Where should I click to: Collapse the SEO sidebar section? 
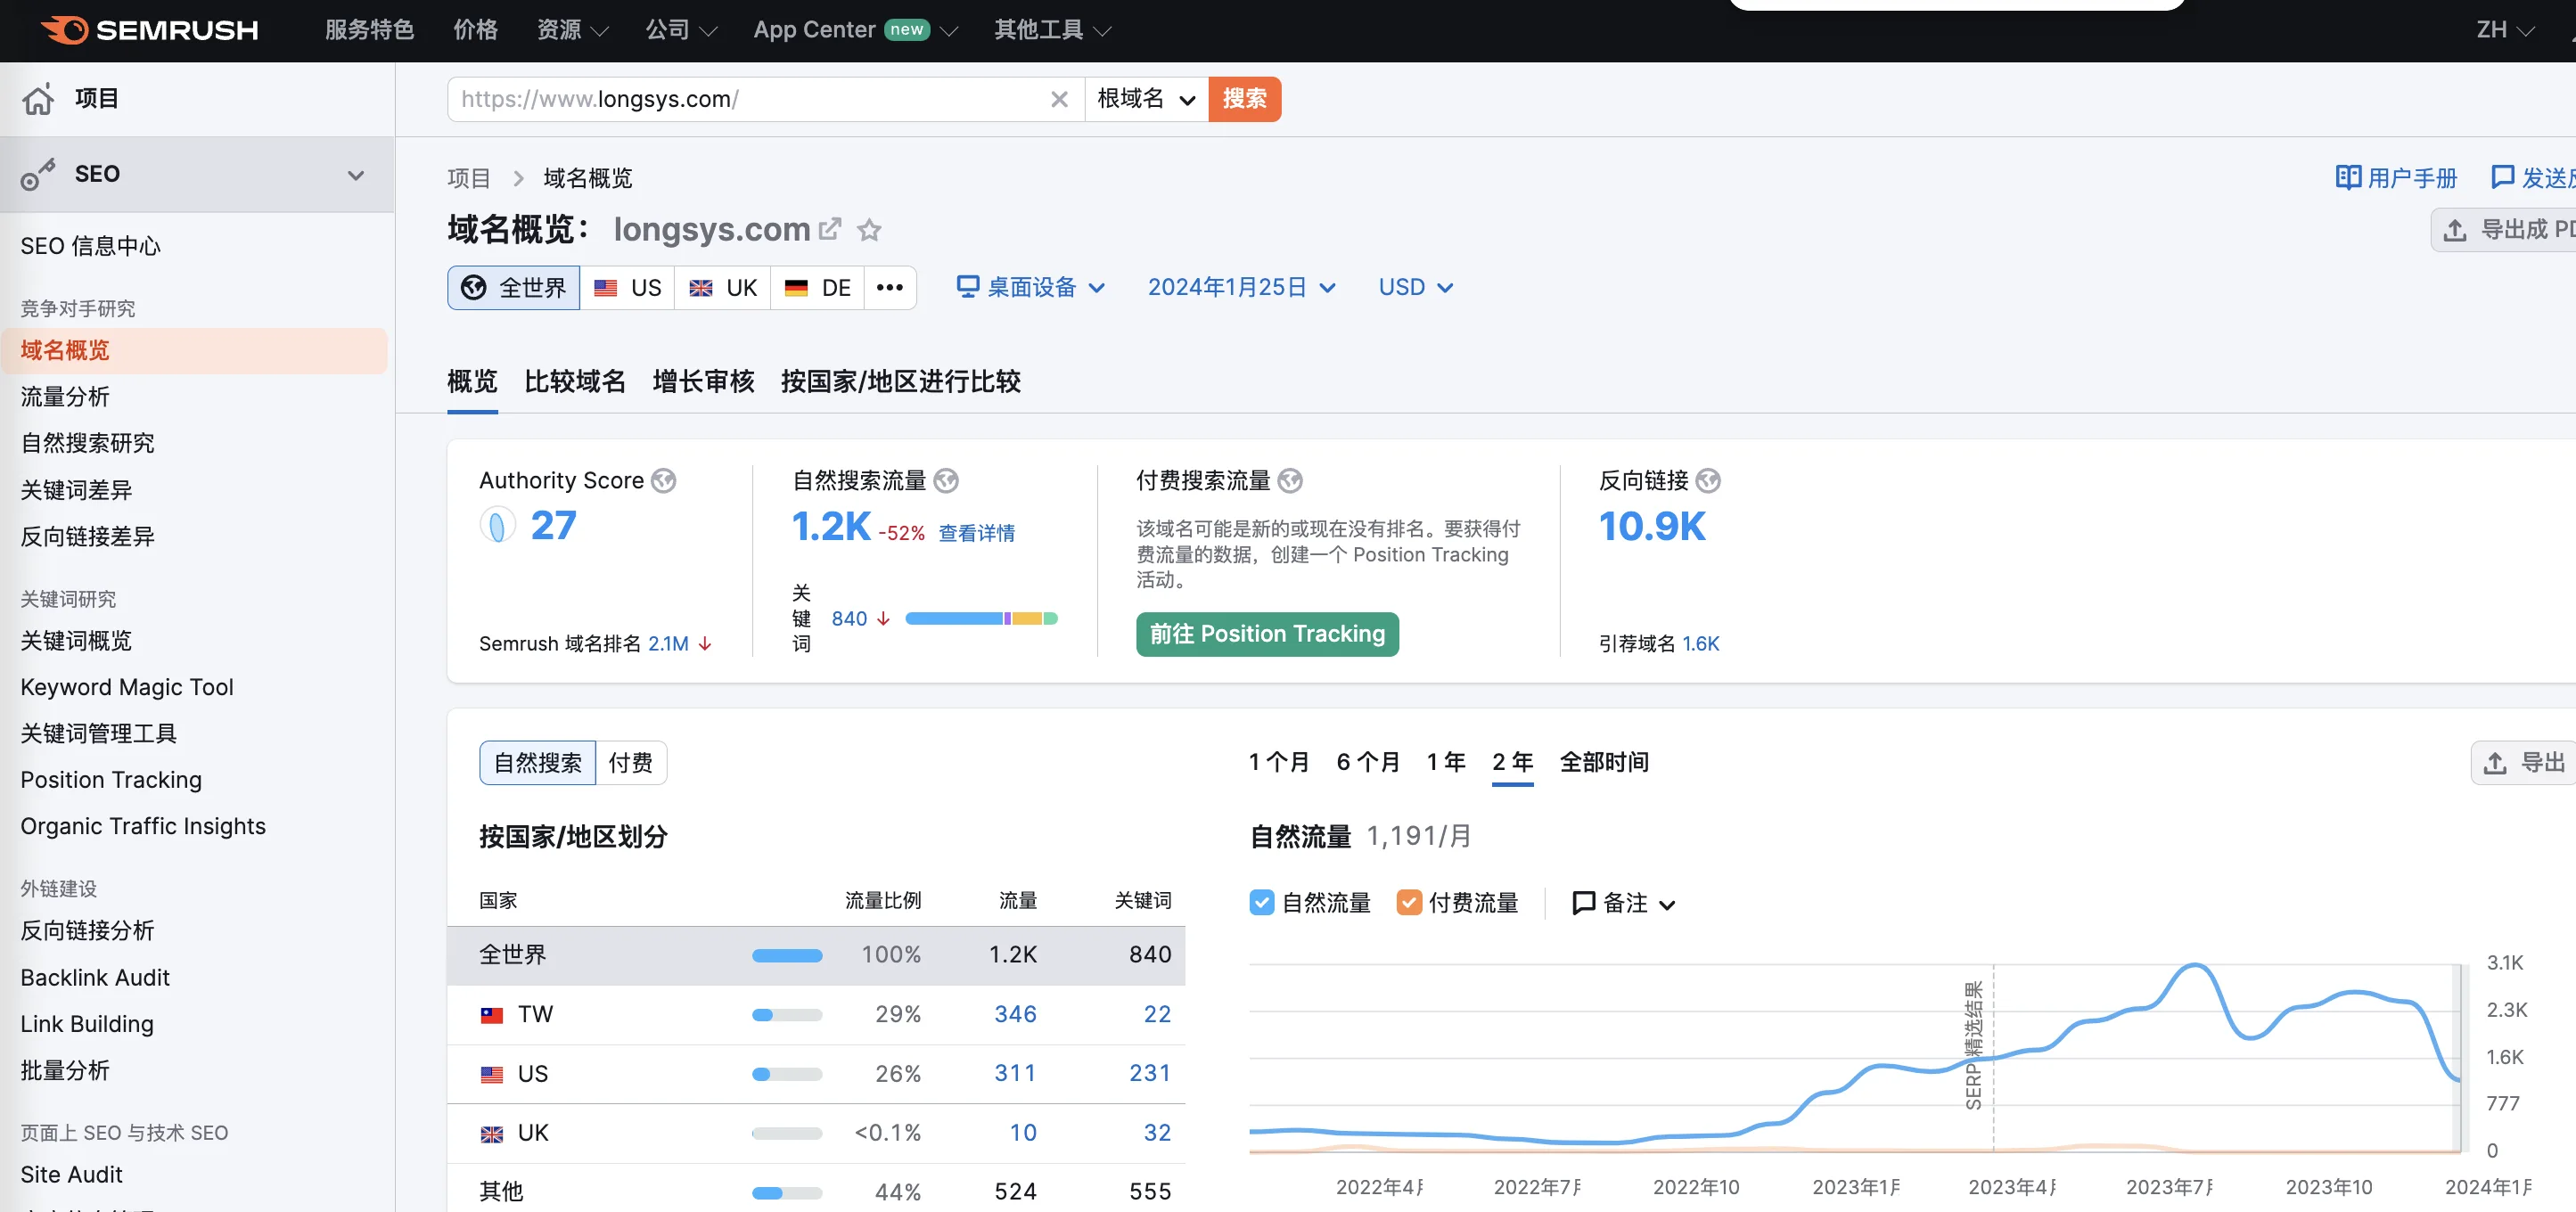pos(355,175)
